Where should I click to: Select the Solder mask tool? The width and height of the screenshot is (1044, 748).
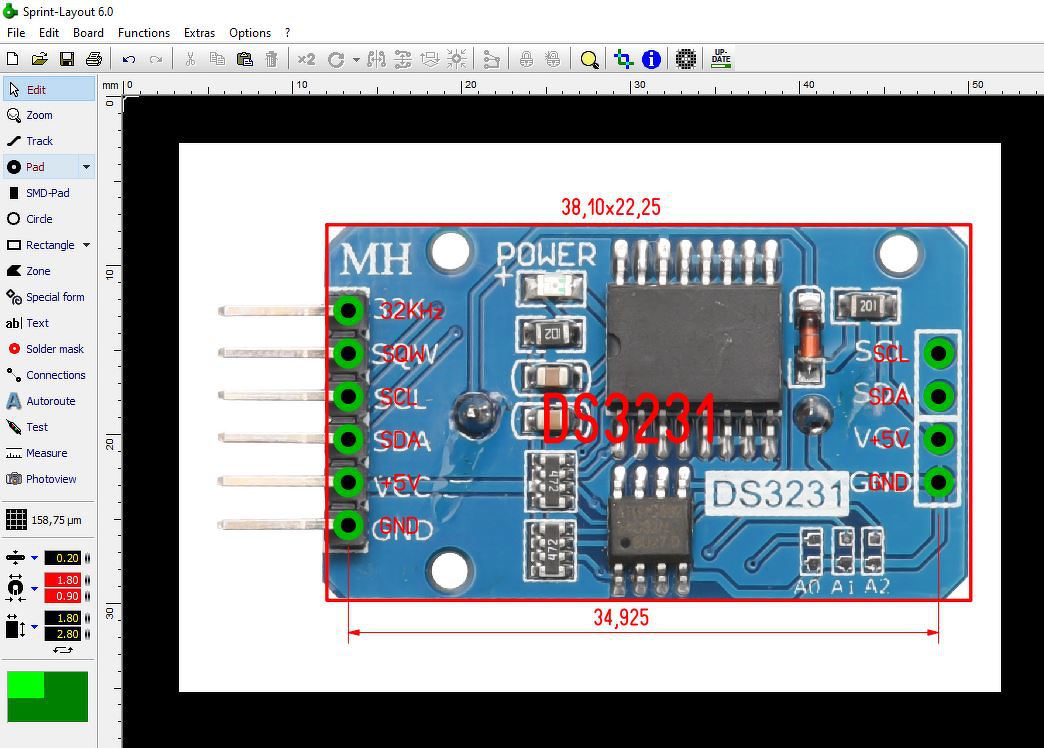[x=49, y=349]
